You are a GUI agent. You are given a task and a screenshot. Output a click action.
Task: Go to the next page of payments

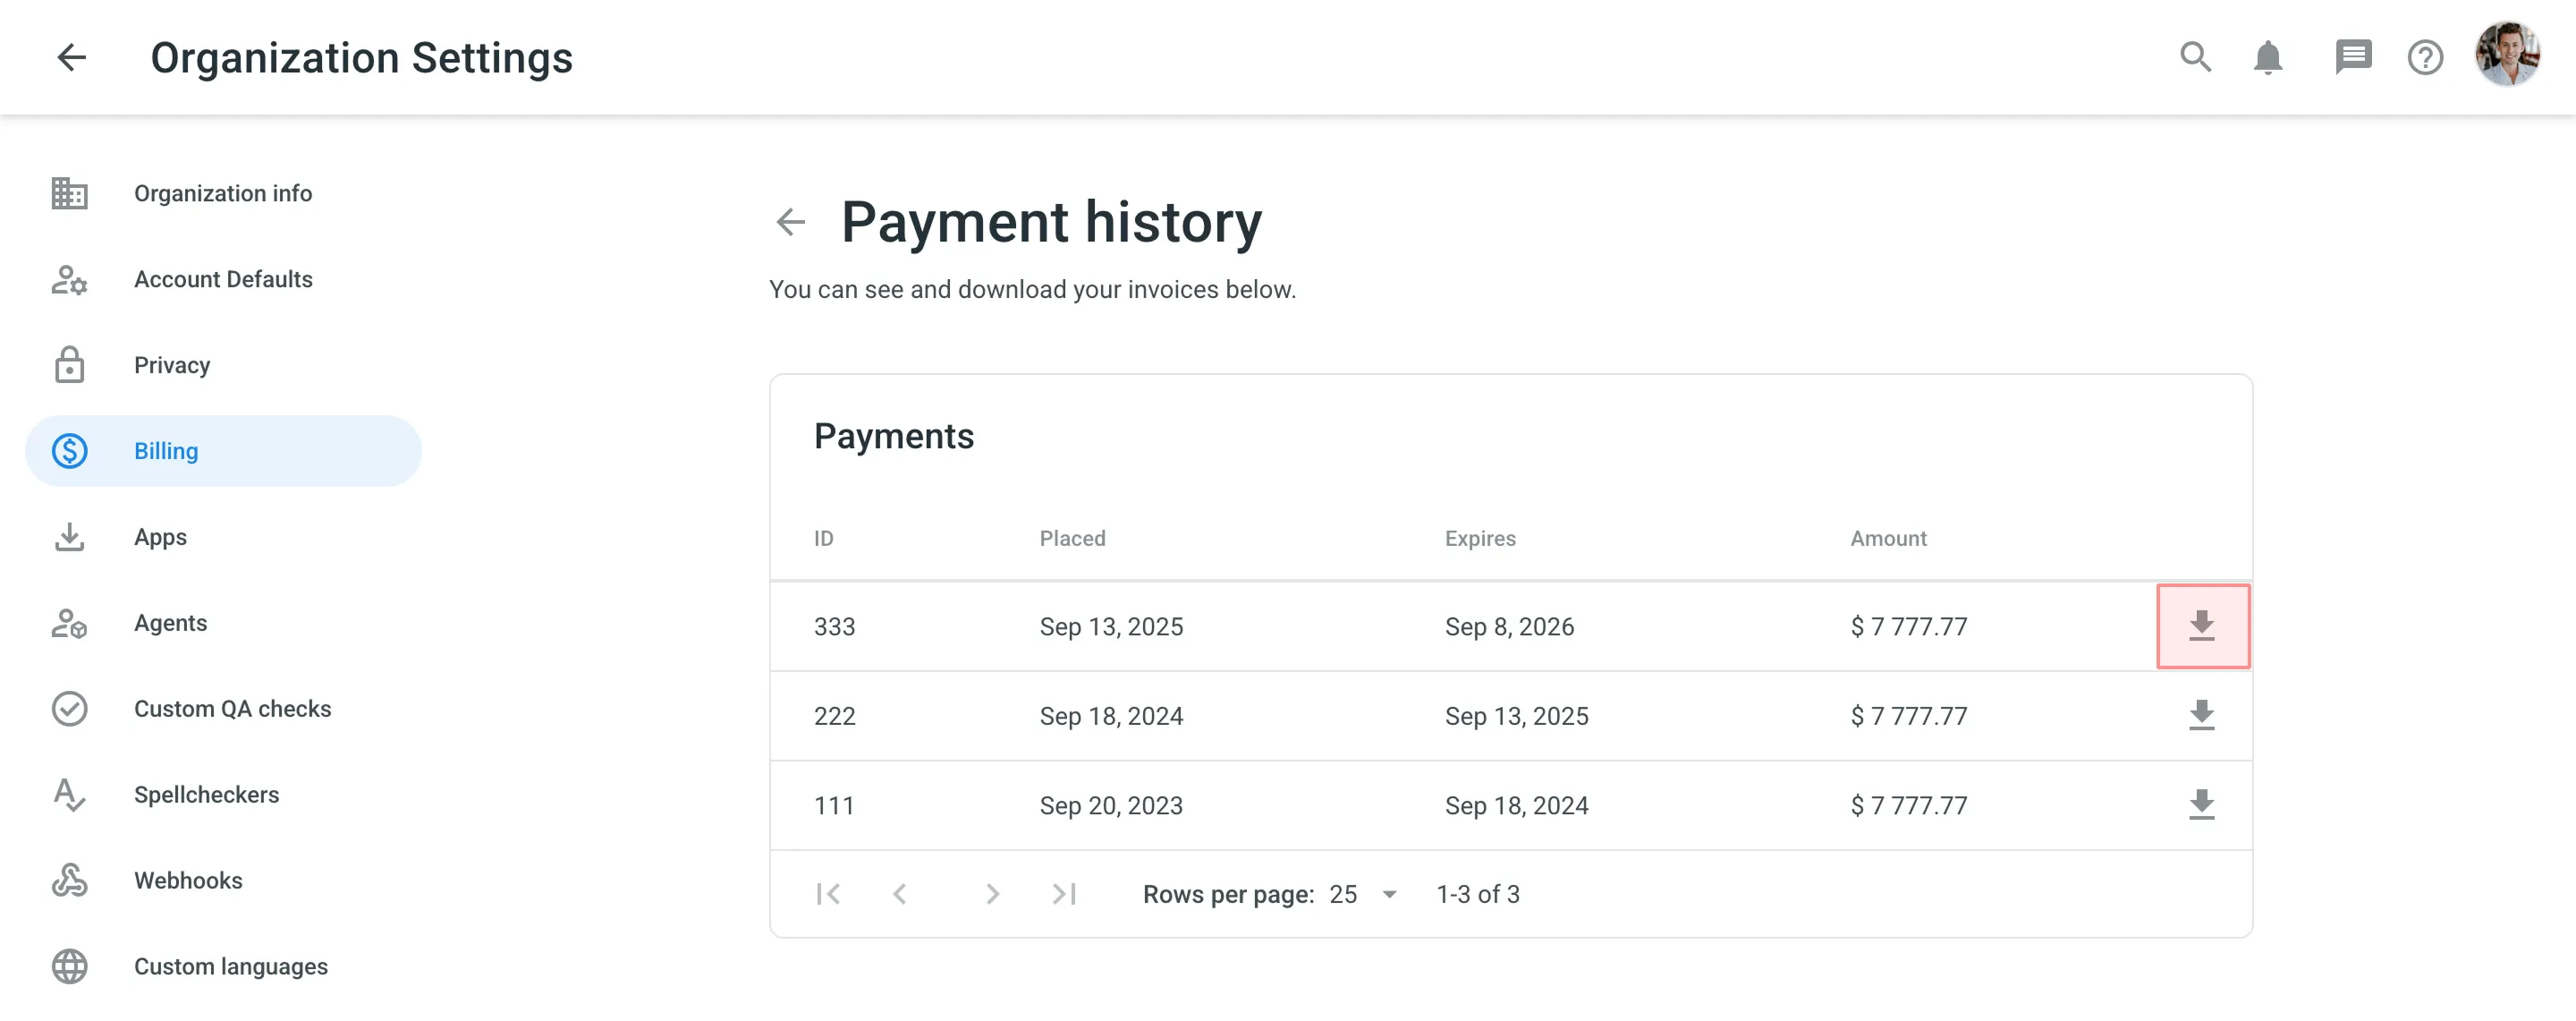tap(992, 894)
